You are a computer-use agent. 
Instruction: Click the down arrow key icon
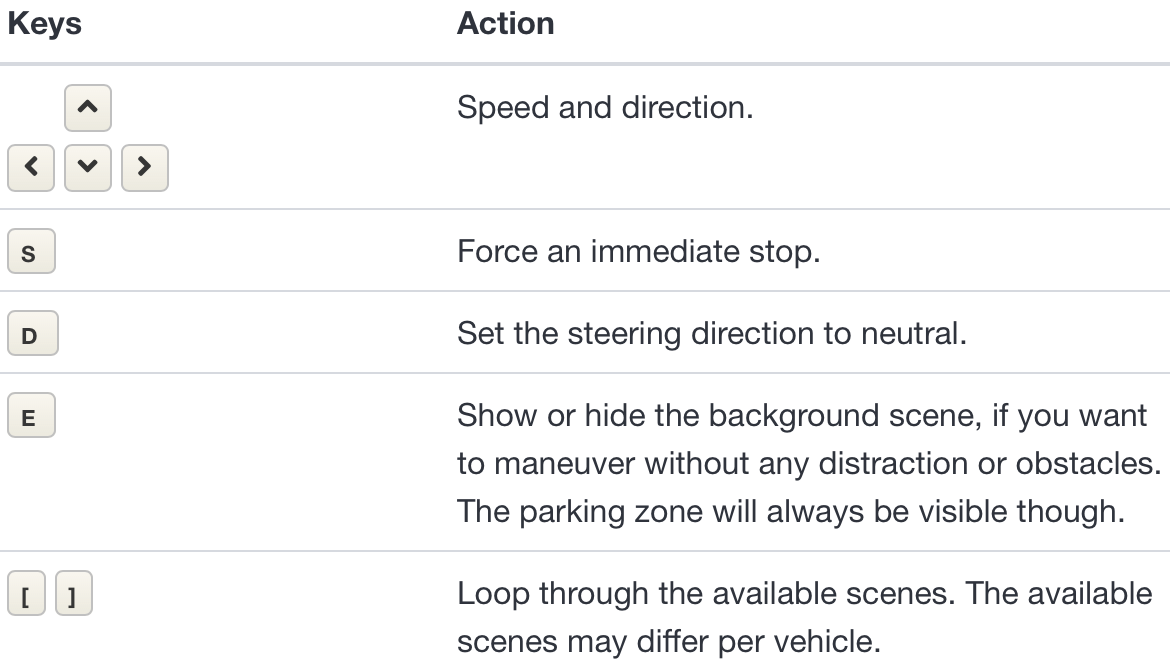coord(88,168)
